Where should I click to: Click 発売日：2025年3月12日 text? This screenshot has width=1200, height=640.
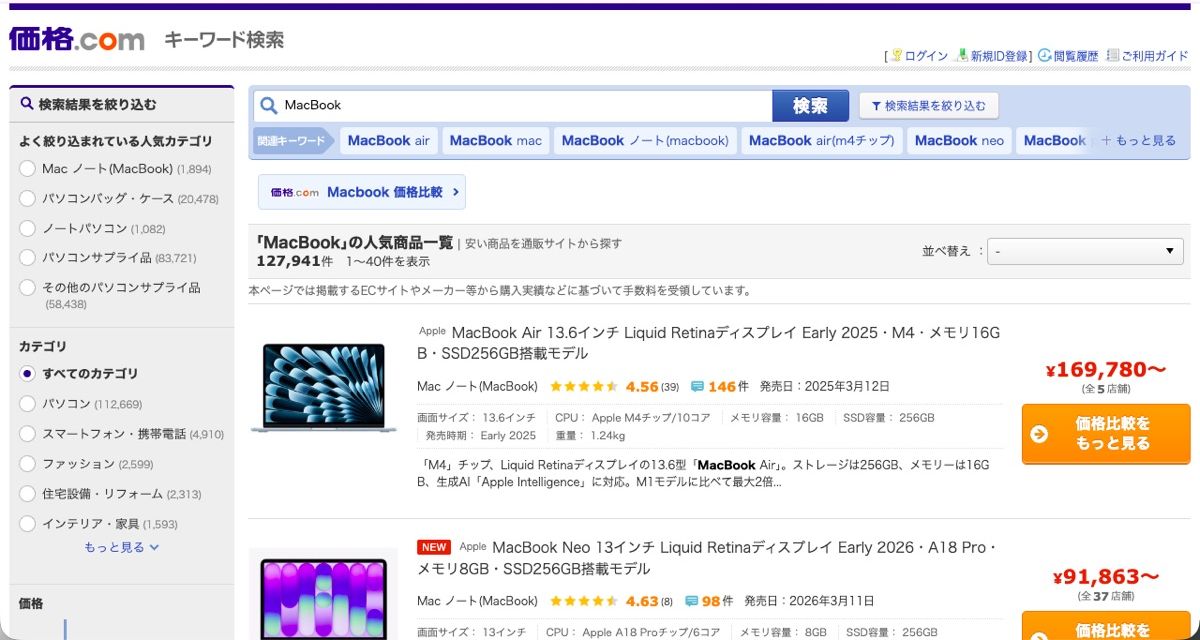point(824,386)
